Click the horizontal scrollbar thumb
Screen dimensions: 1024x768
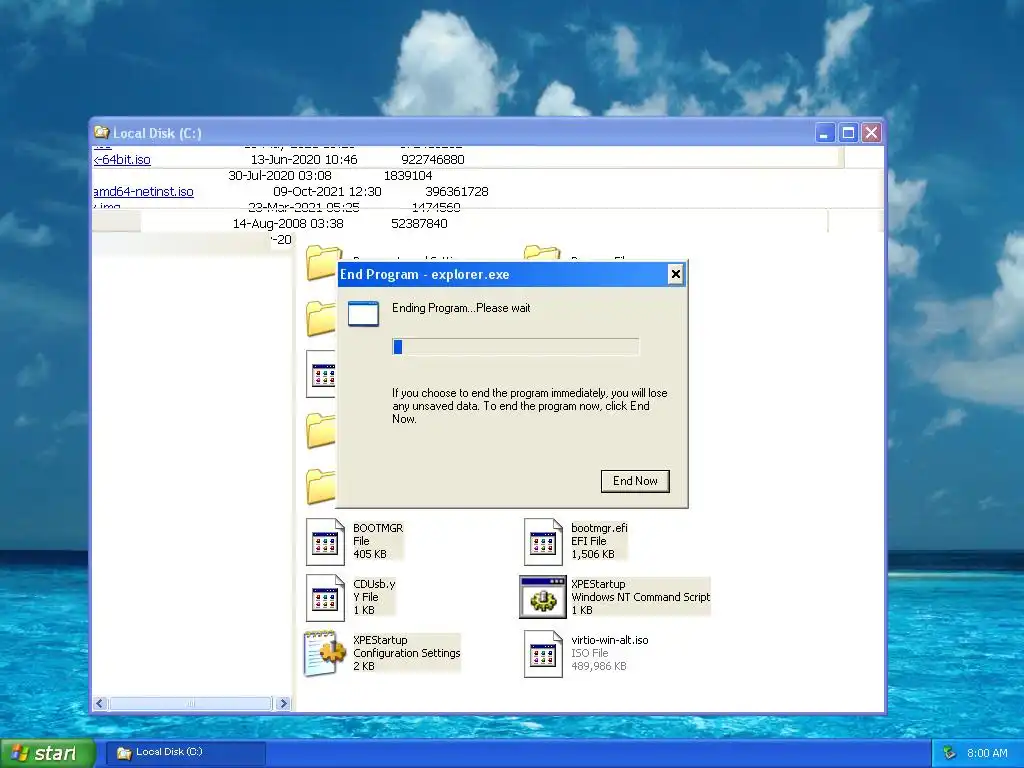point(190,703)
